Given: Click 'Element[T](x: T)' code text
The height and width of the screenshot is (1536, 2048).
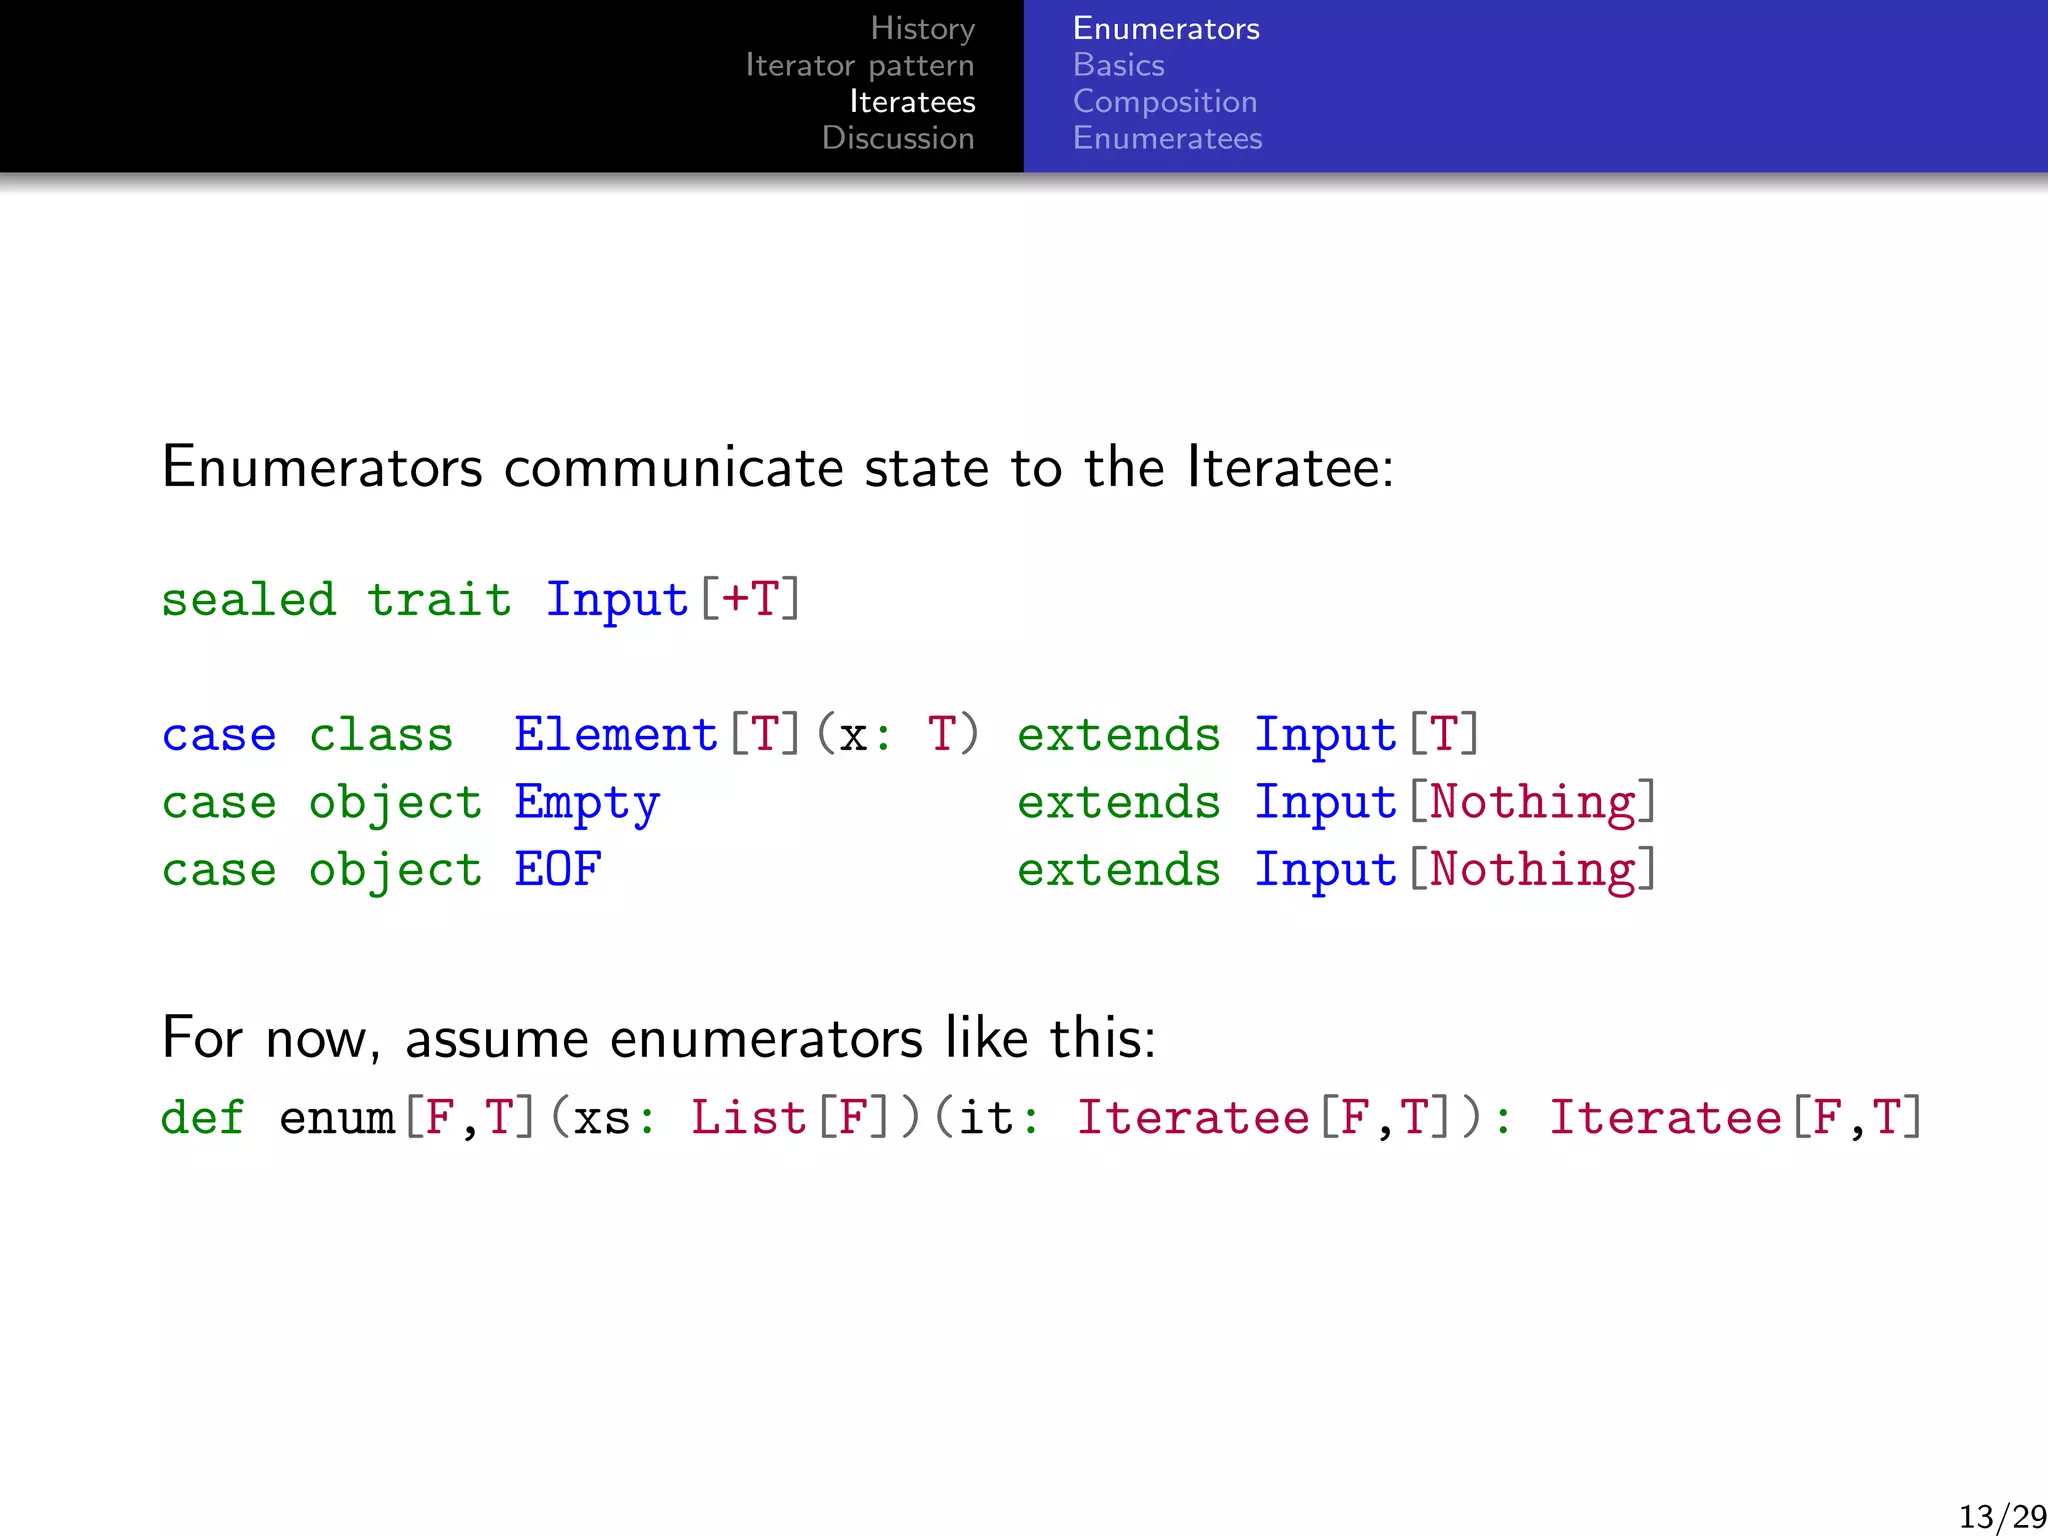Looking at the screenshot, I should [747, 735].
